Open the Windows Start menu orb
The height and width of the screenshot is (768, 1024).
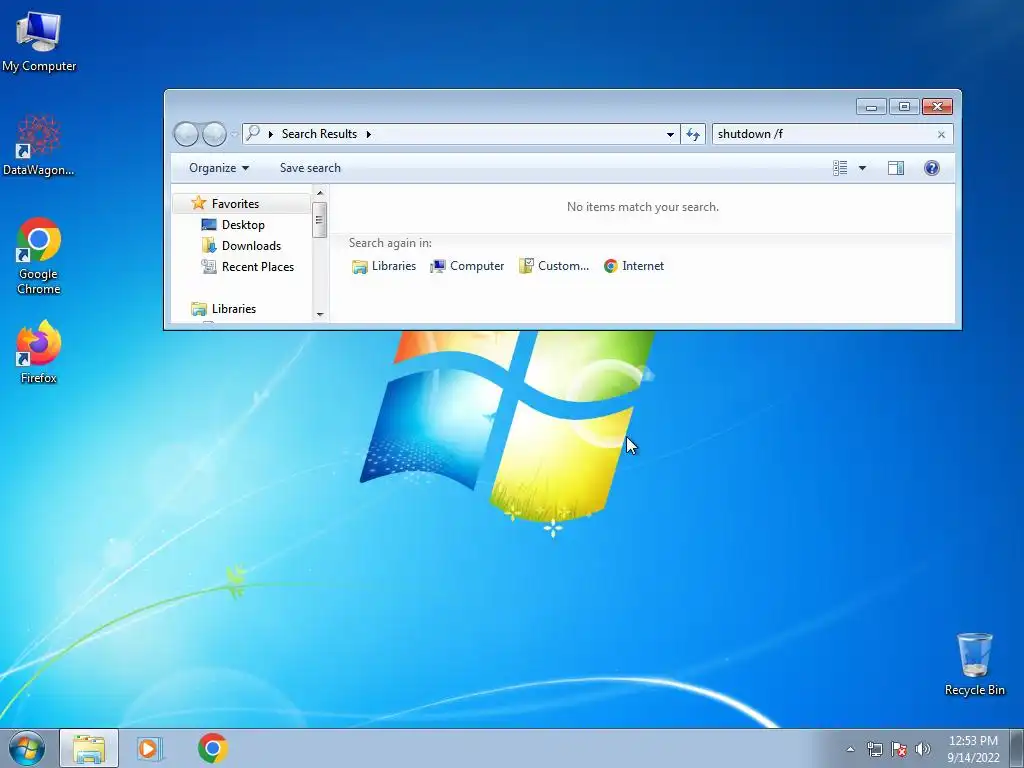pos(27,748)
